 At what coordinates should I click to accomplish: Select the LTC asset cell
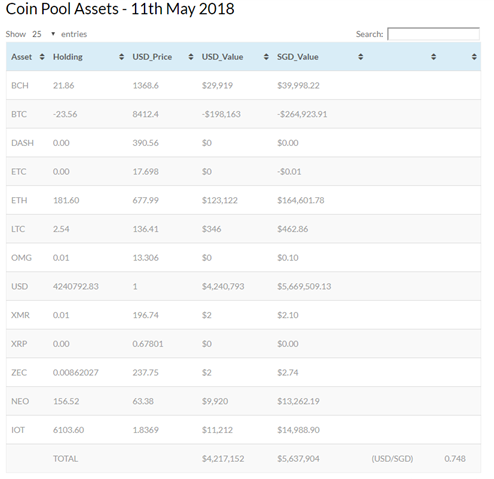[x=18, y=229]
